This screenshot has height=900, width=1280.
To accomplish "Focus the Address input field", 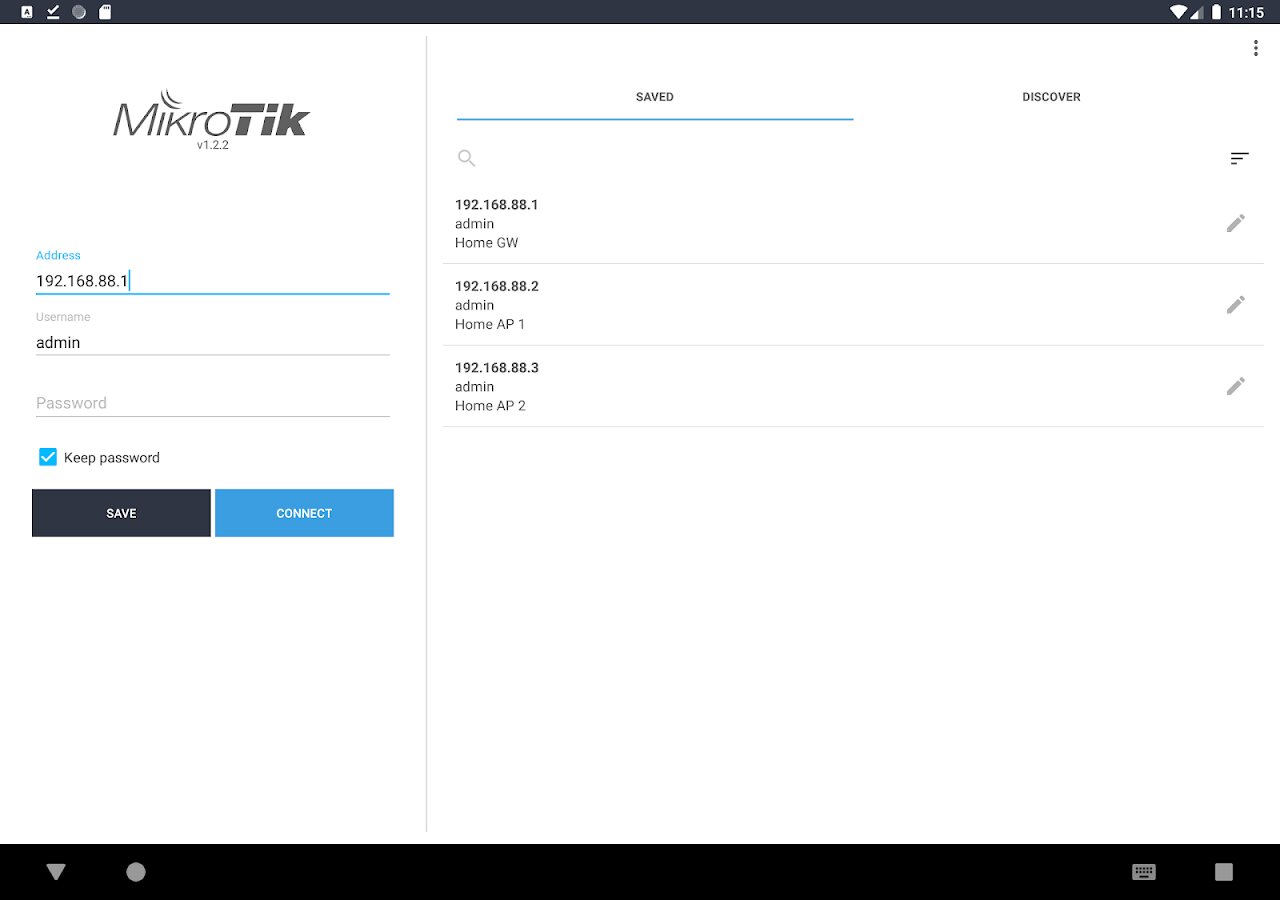I will (x=212, y=281).
